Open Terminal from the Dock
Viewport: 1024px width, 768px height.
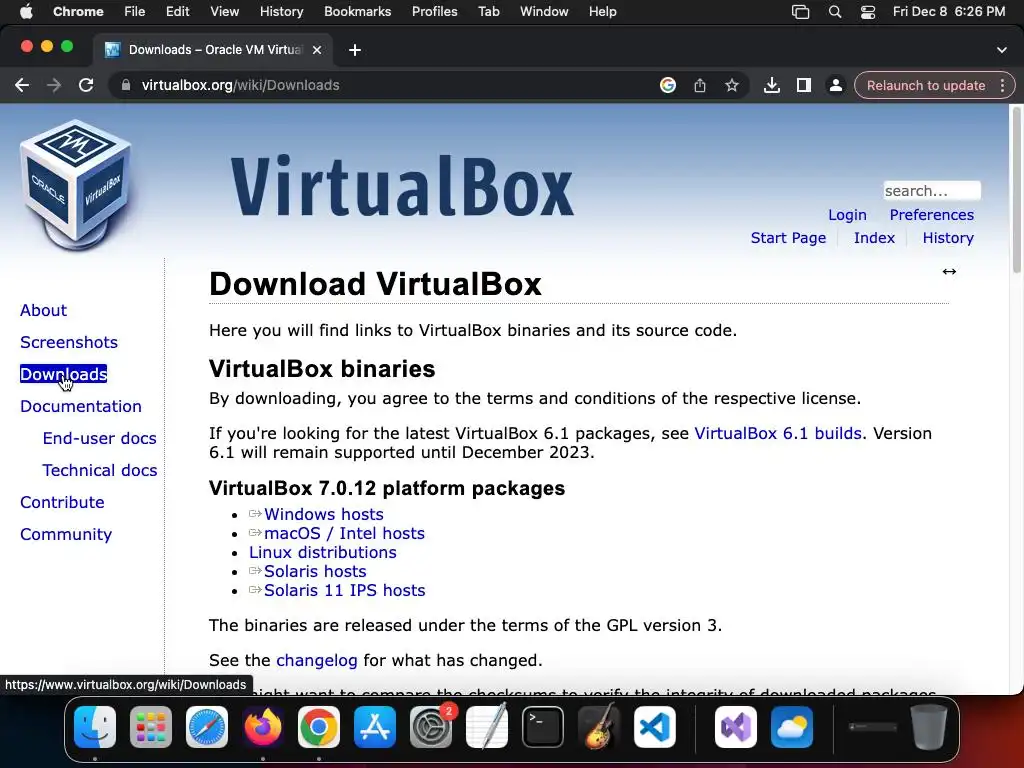click(543, 726)
